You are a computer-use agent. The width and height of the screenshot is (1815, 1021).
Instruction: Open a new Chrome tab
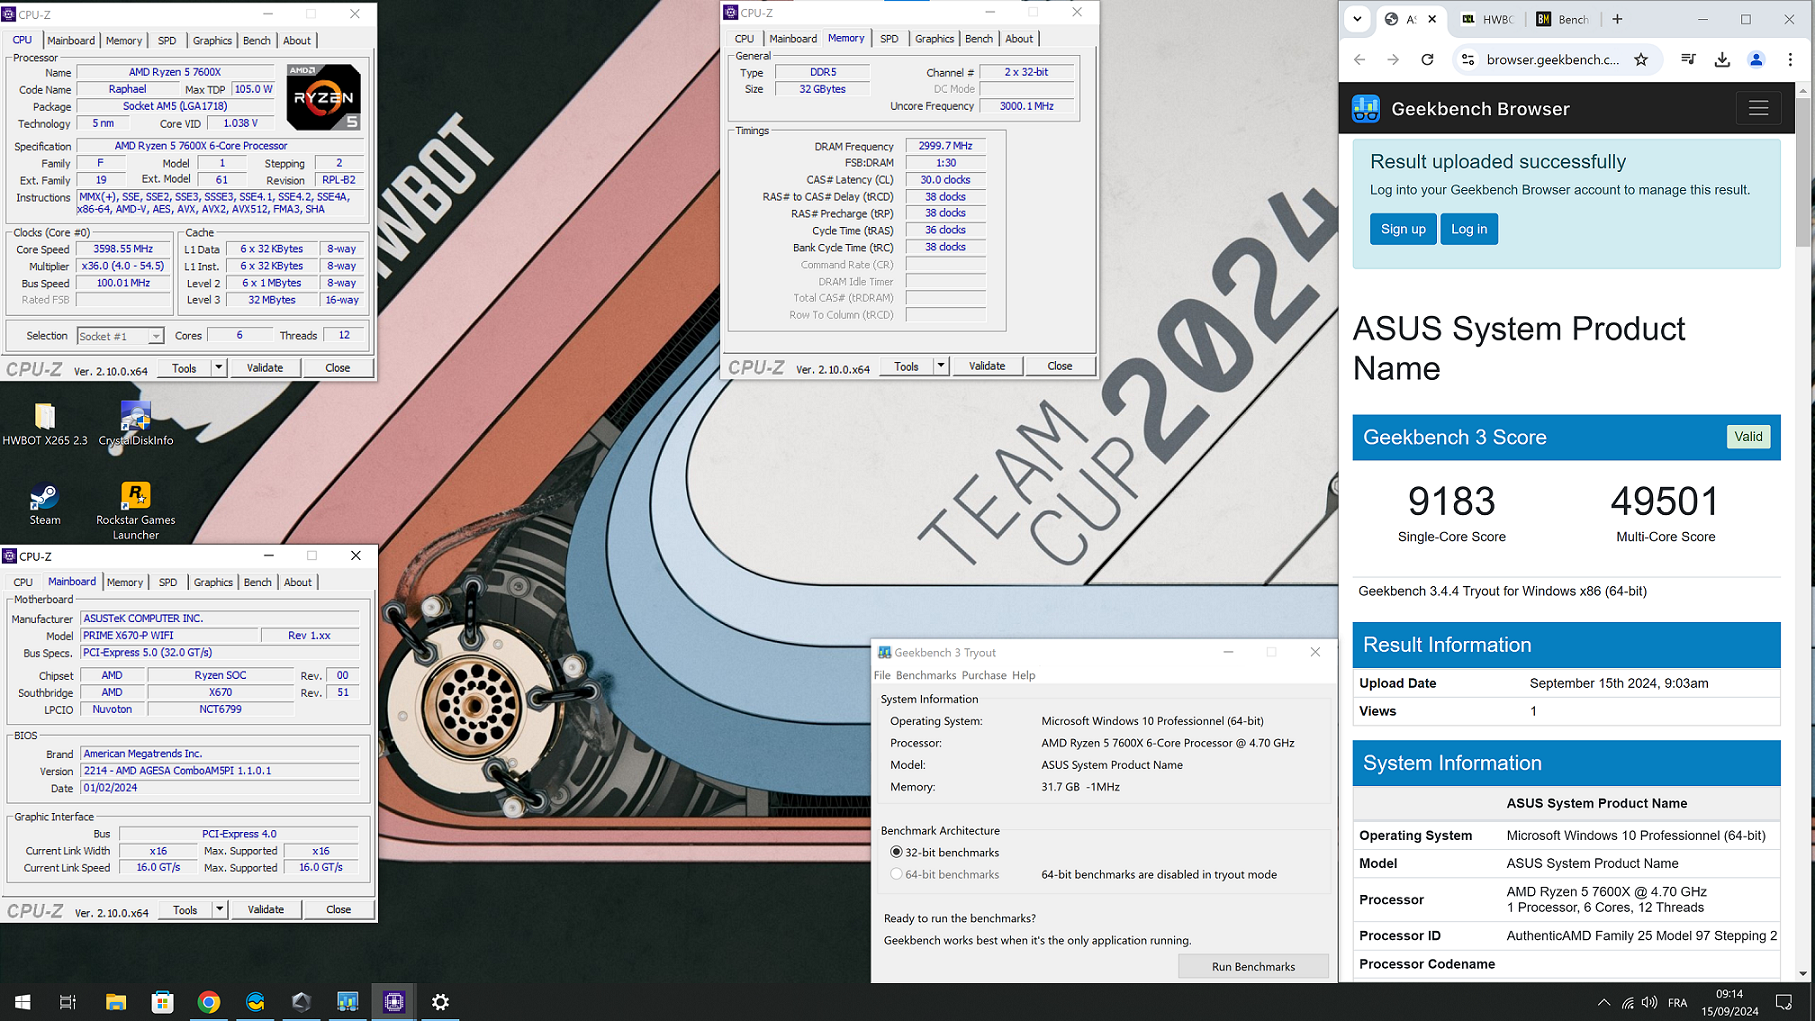1617,19
